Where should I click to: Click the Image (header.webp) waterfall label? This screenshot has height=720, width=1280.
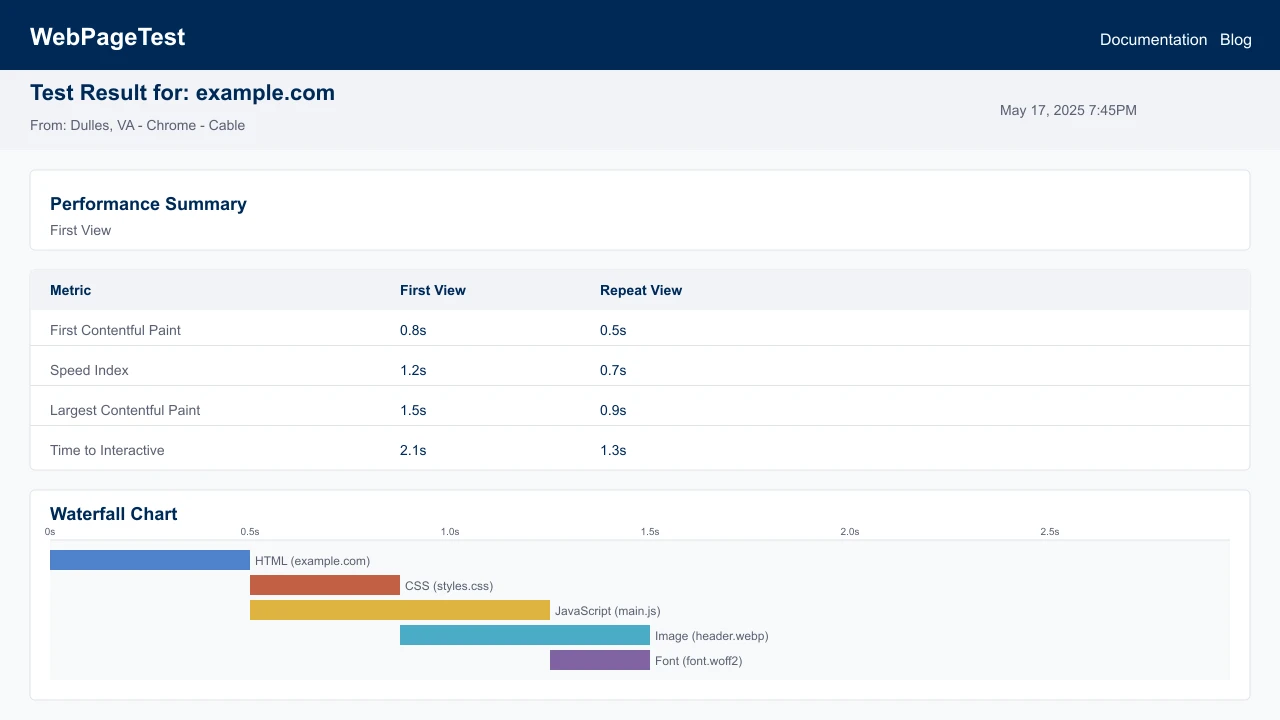712,636
